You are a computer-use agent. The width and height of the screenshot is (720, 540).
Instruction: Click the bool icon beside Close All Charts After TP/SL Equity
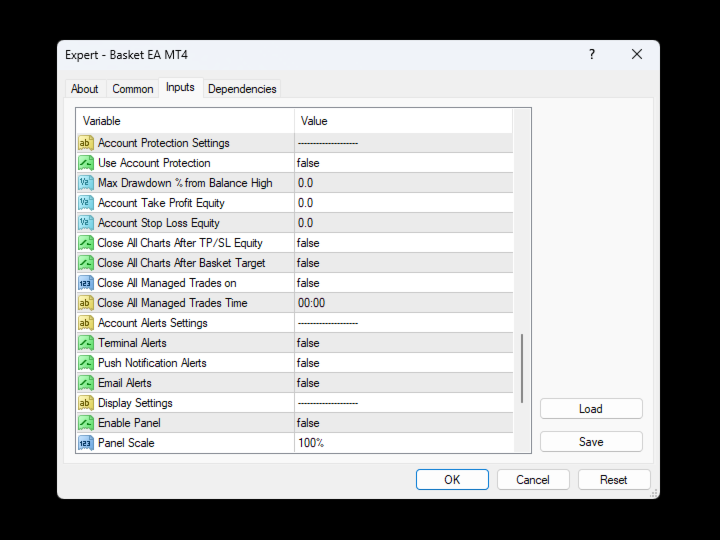pyautogui.click(x=85, y=243)
